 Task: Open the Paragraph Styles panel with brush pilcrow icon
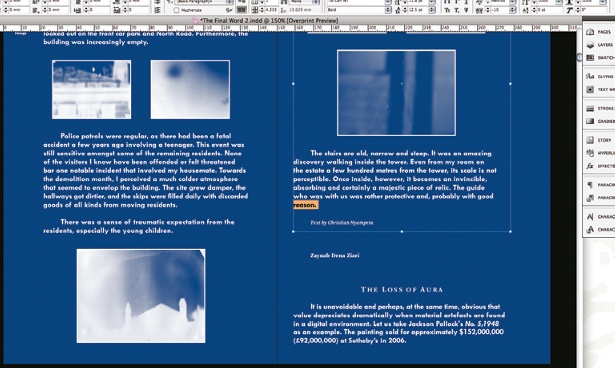tap(600, 198)
